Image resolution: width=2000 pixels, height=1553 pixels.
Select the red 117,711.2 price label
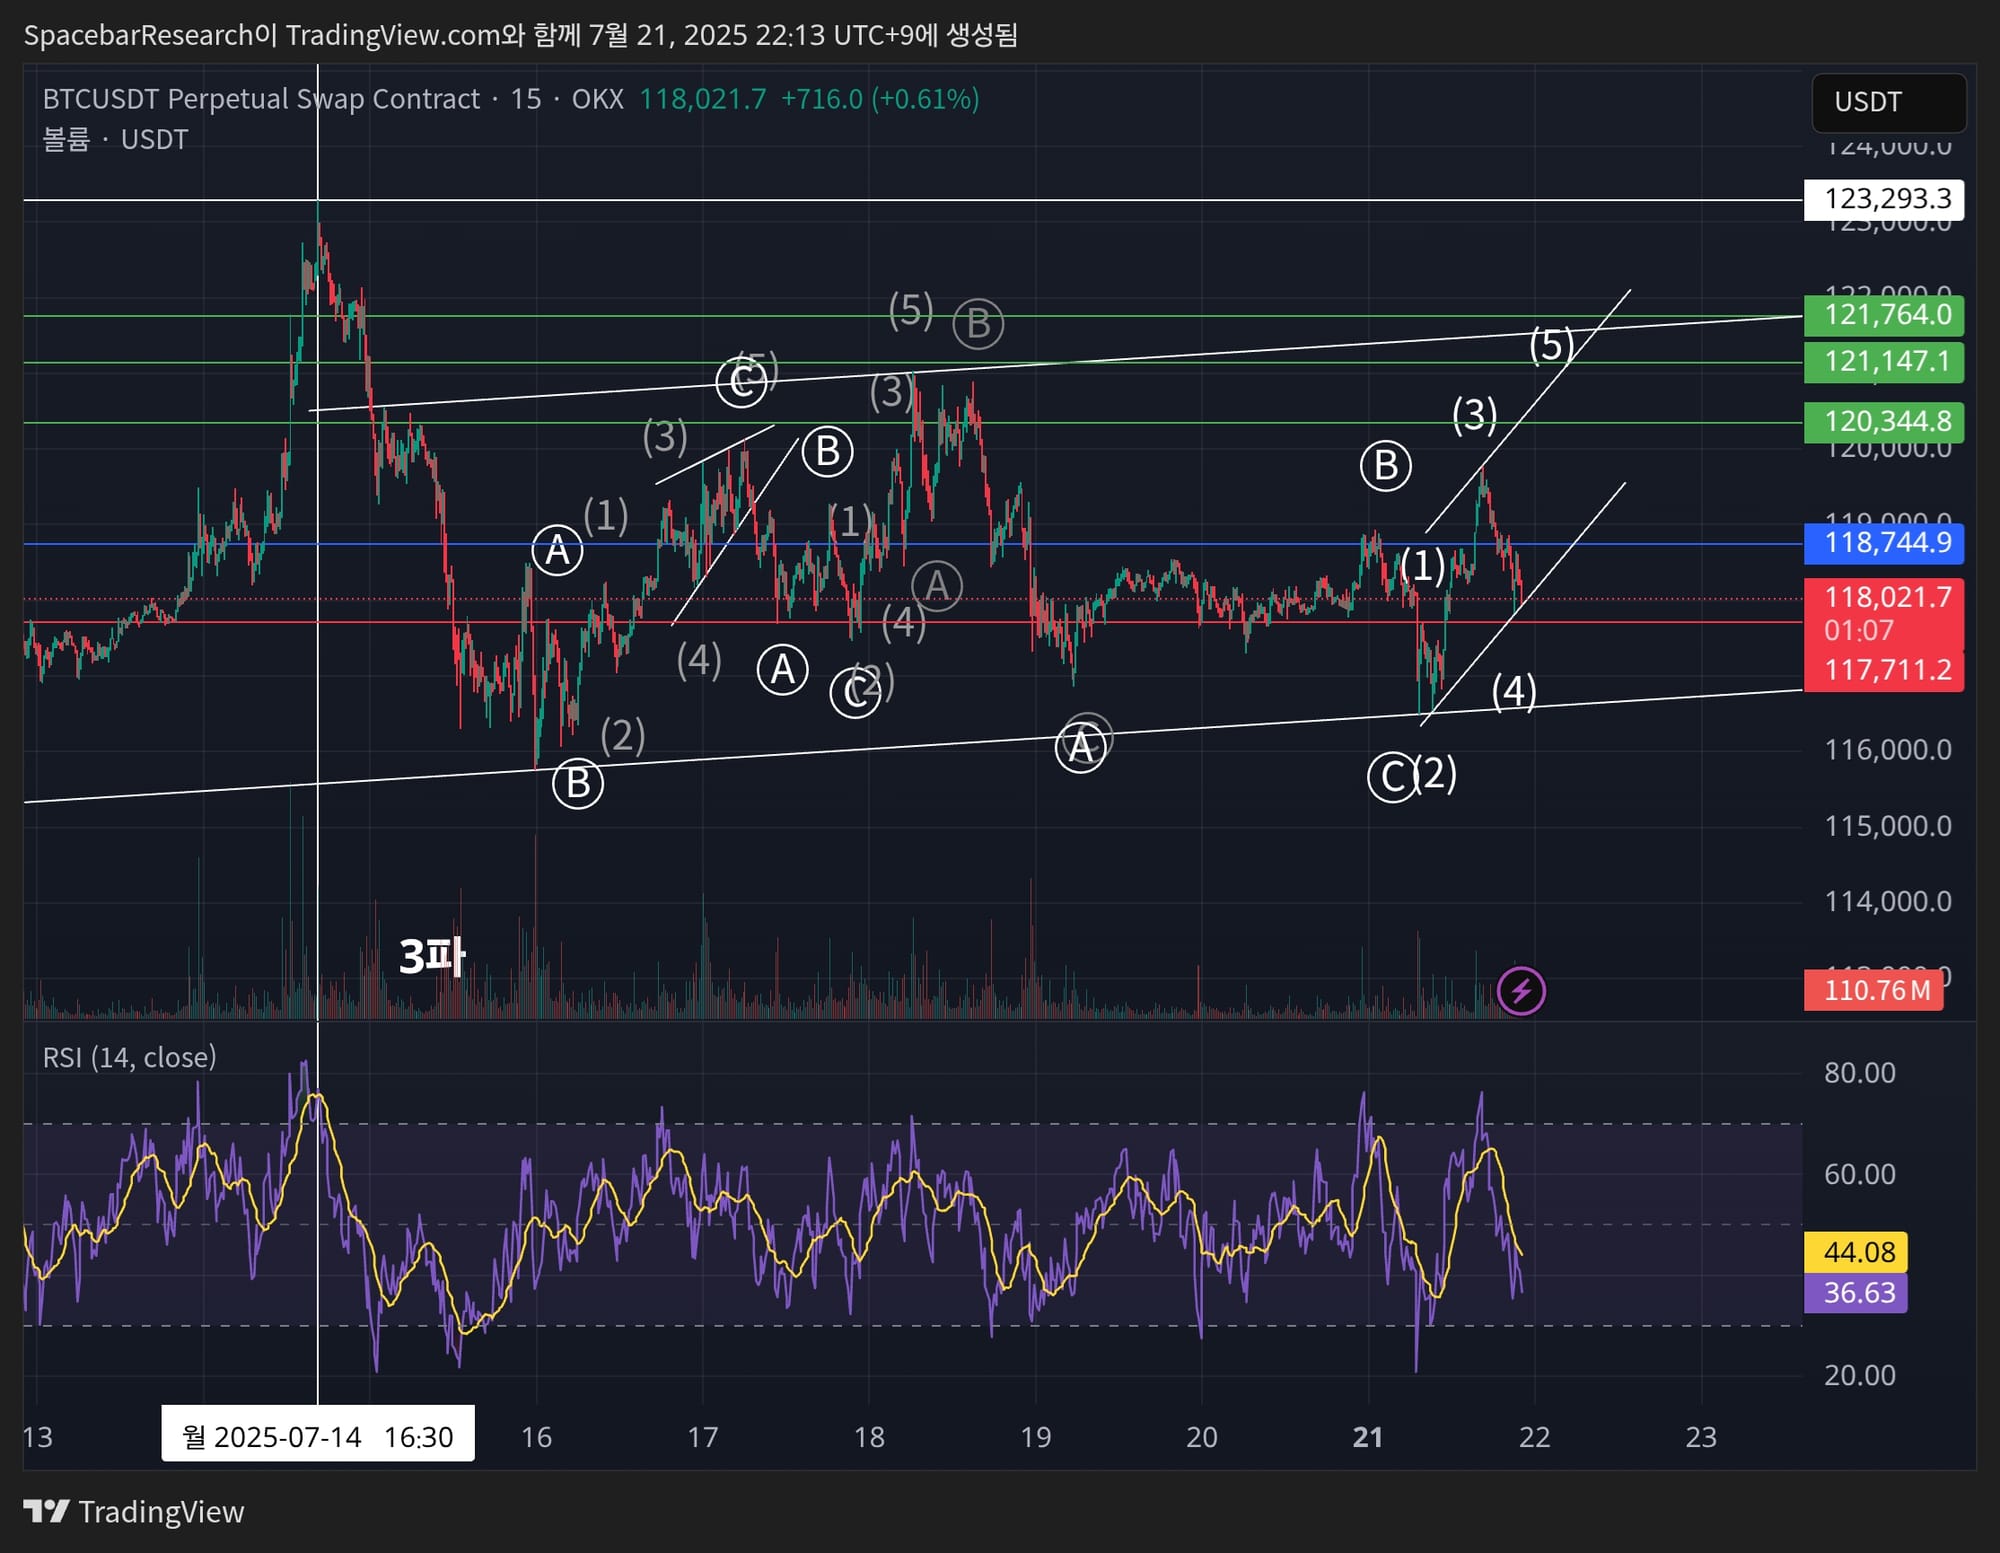click(1884, 670)
